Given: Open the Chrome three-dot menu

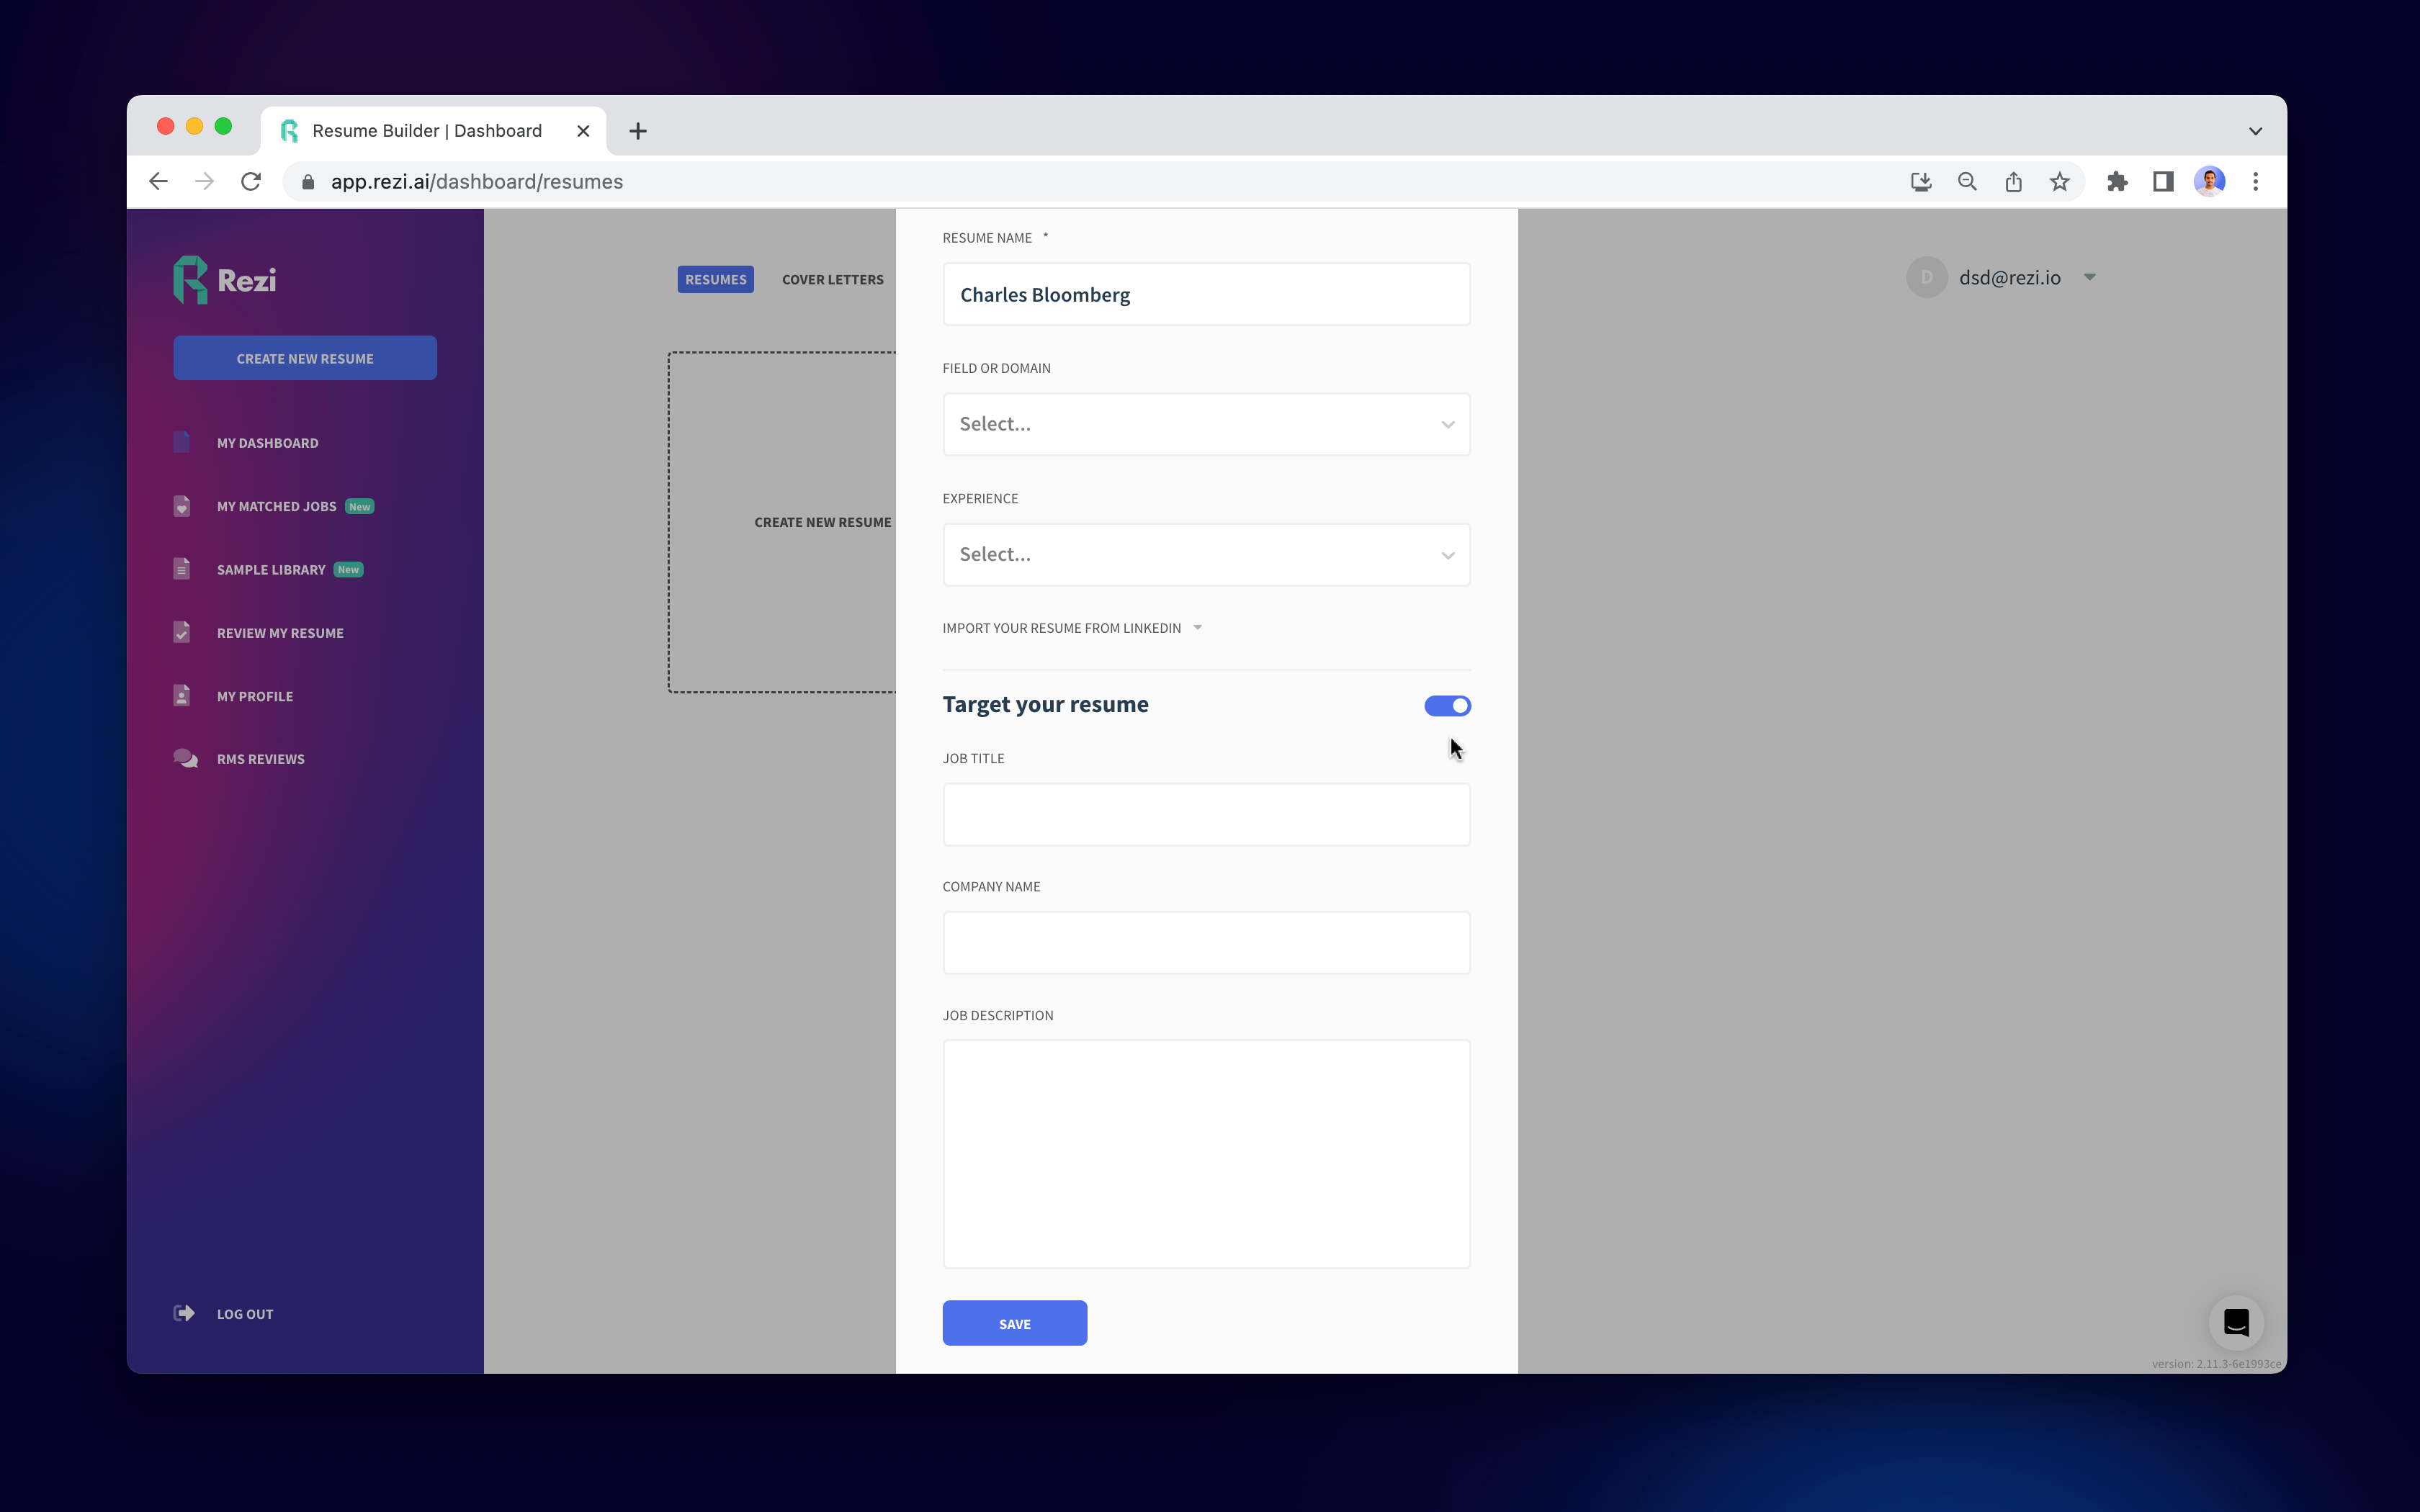Looking at the screenshot, I should coord(2255,181).
